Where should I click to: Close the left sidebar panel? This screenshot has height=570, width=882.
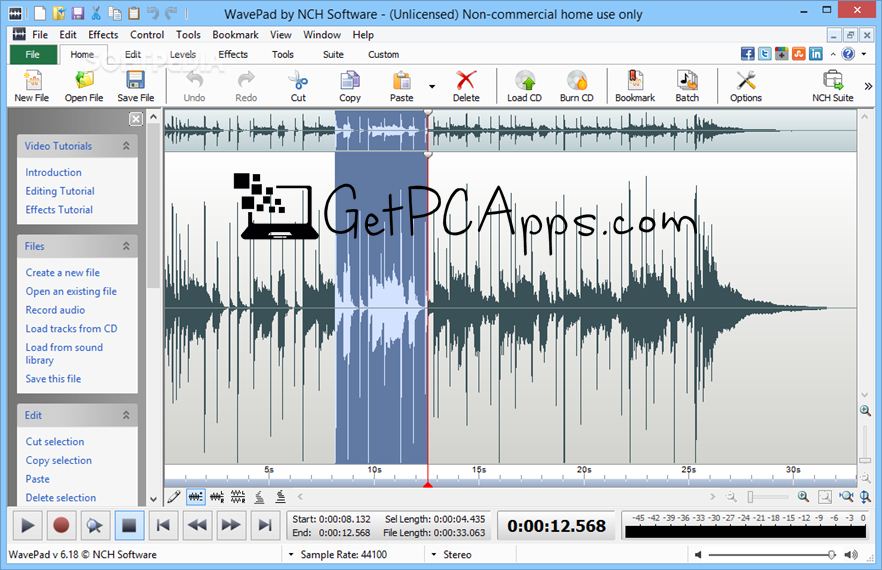point(136,119)
